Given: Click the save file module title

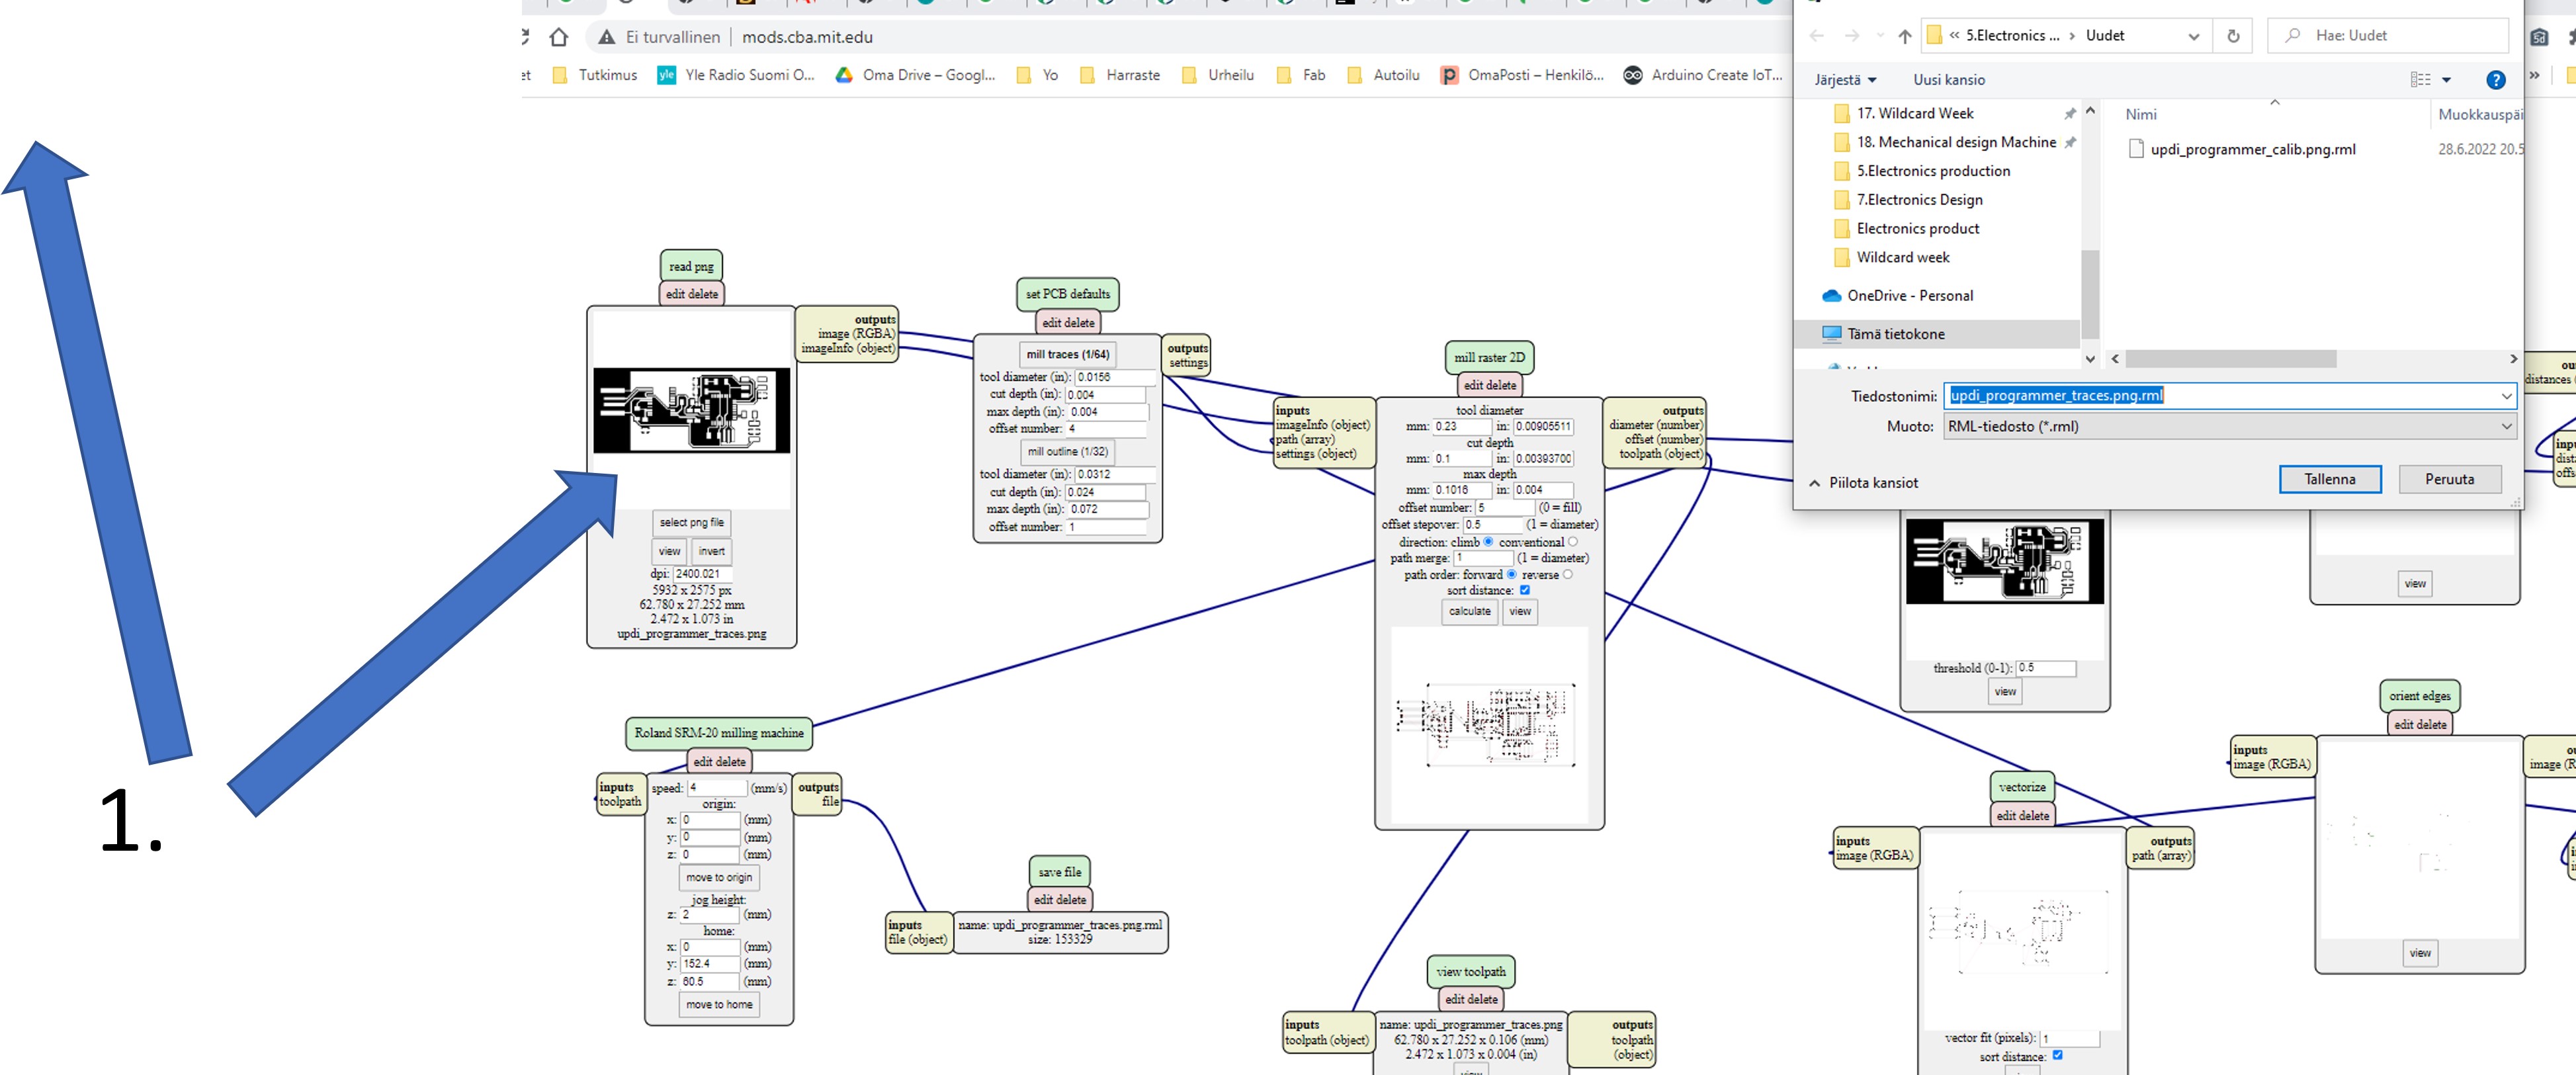Looking at the screenshot, I should point(1059,872).
